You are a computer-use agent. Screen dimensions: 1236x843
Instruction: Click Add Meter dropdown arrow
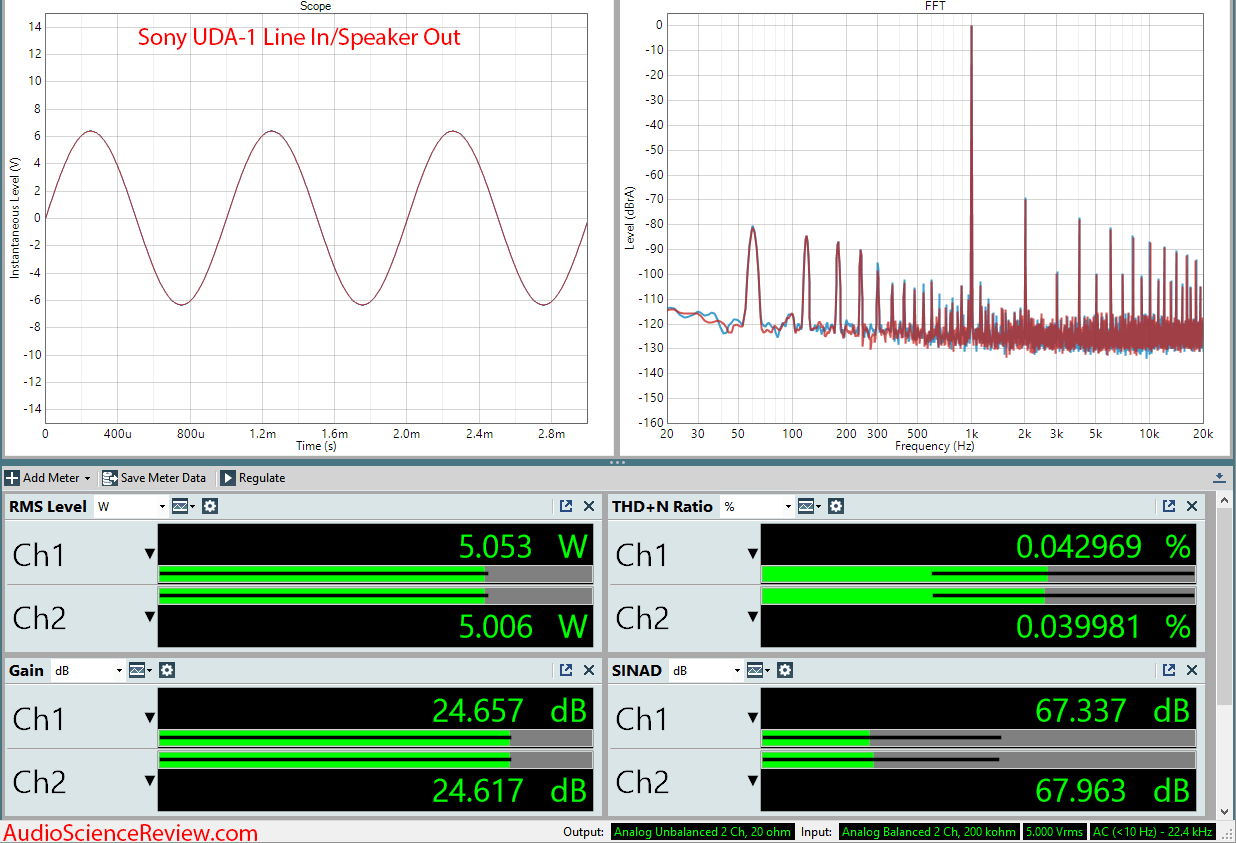pyautogui.click(x=87, y=478)
